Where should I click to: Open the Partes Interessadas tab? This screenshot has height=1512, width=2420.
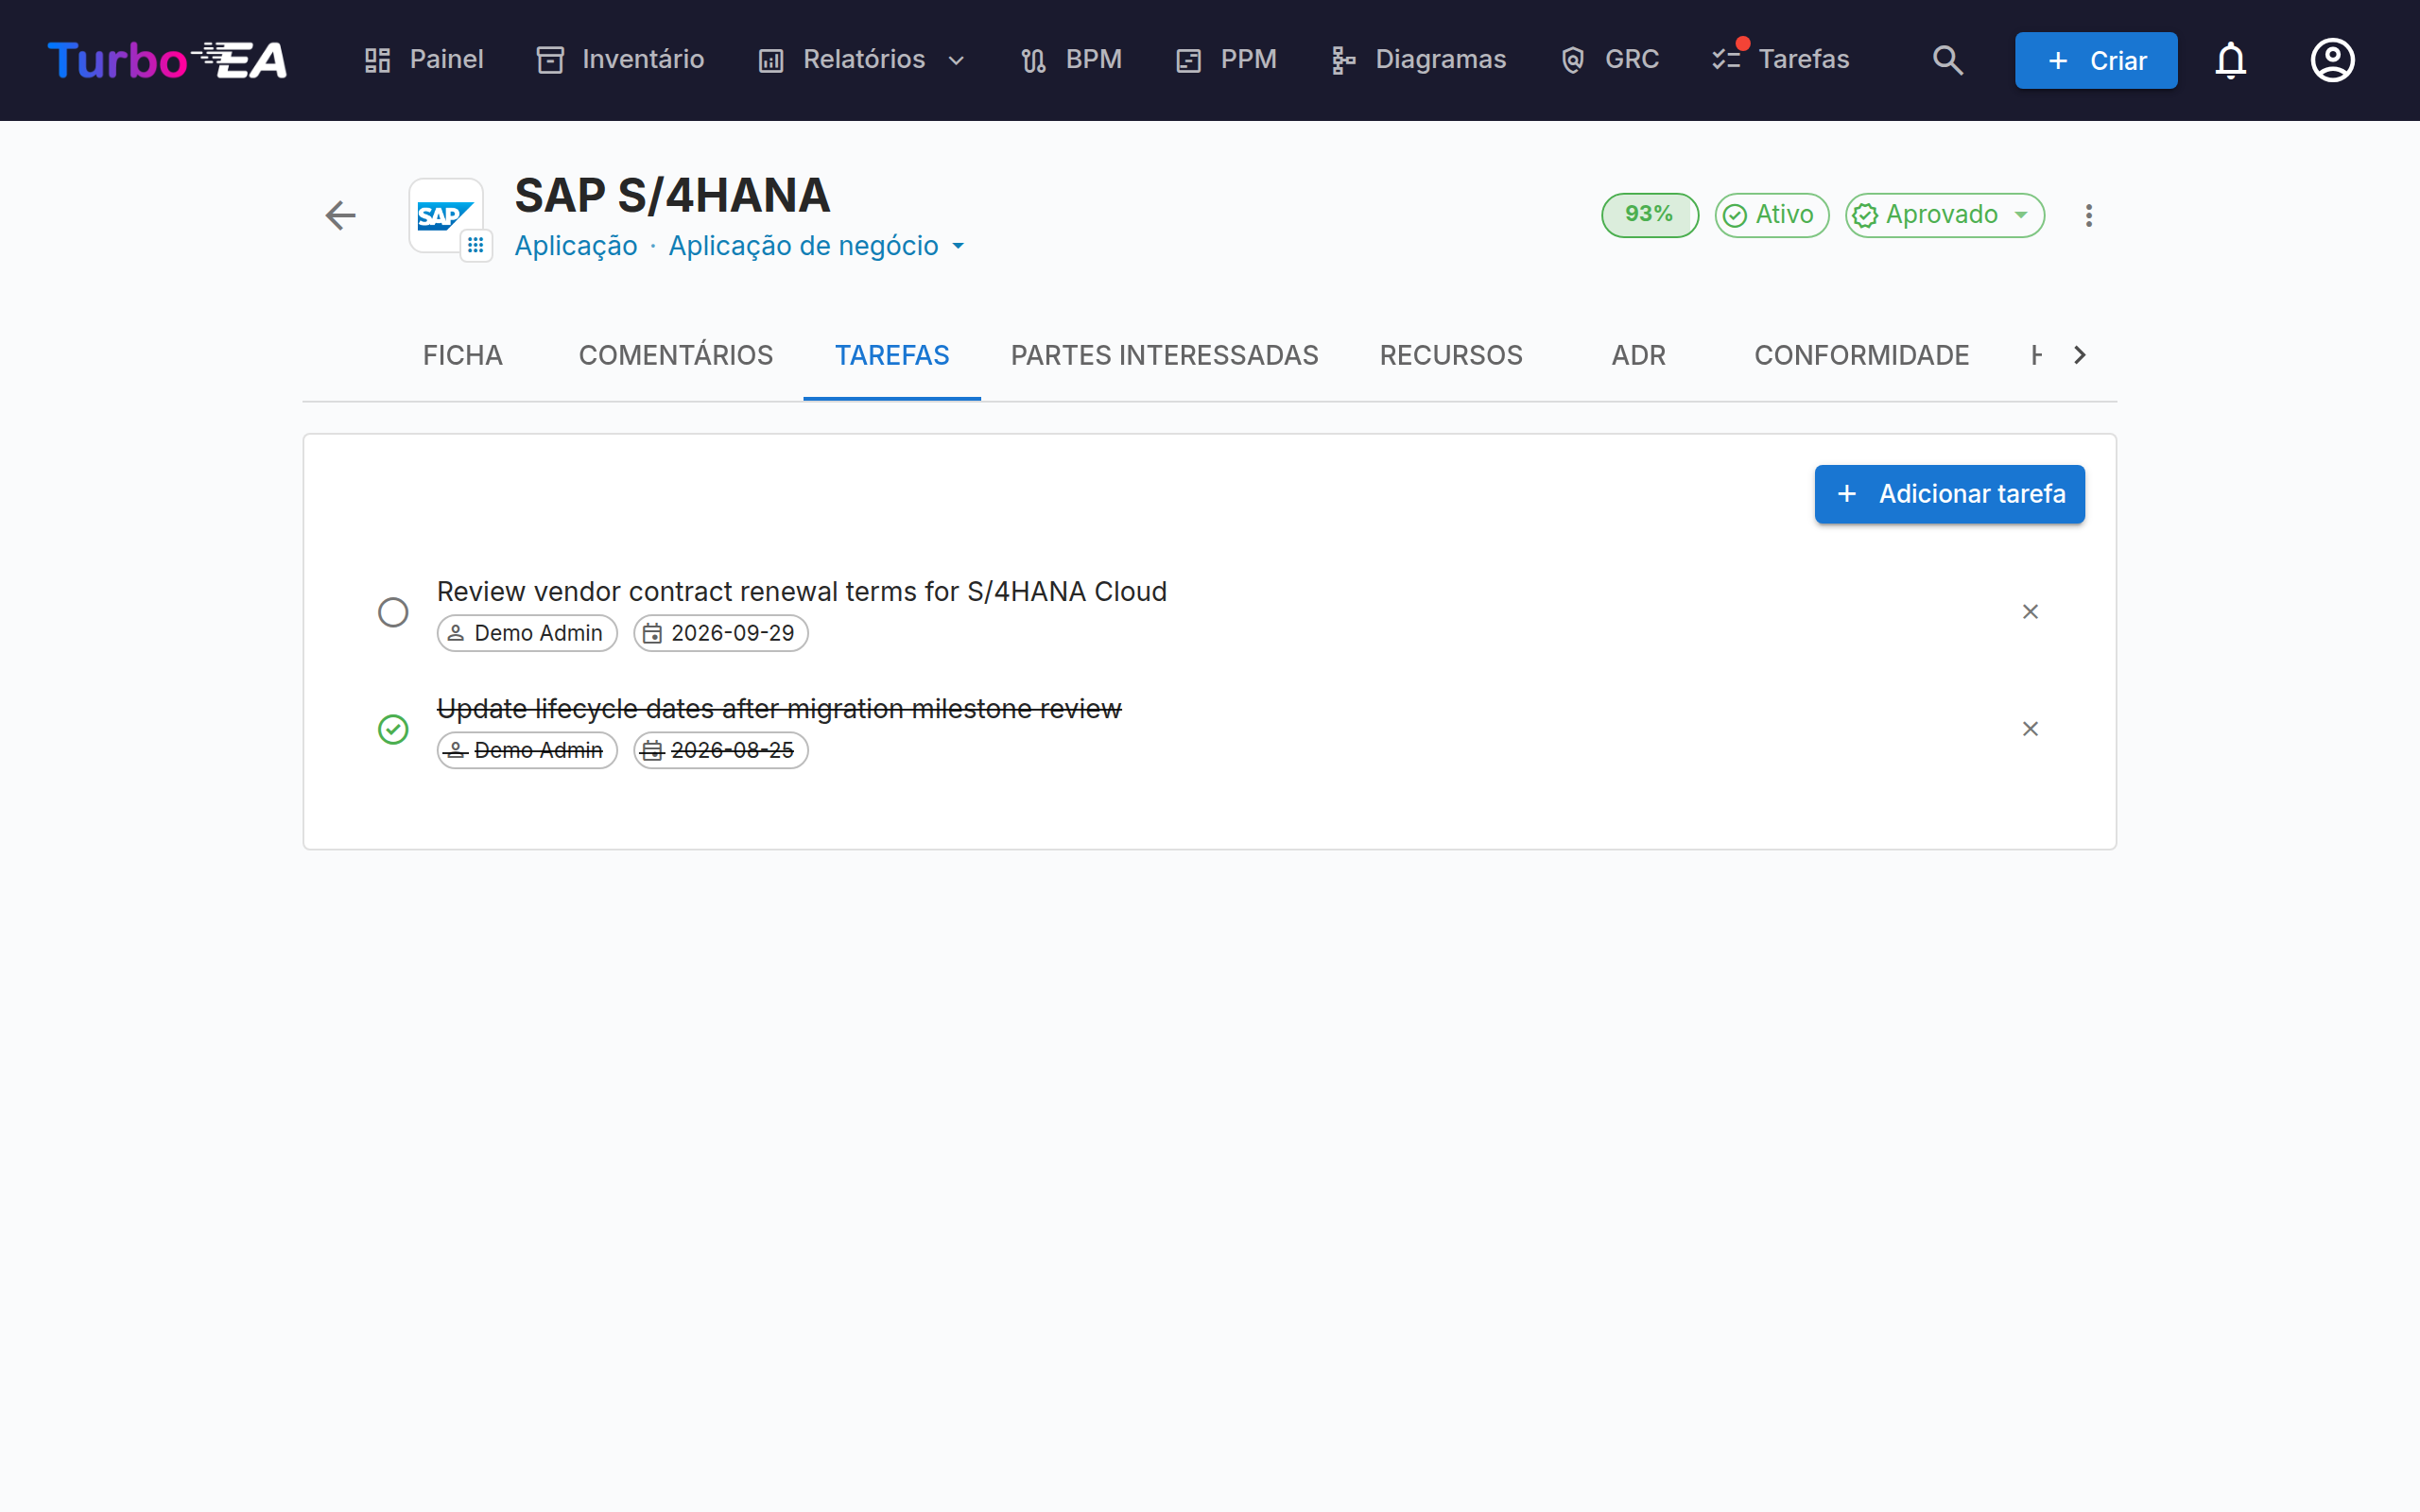tap(1164, 355)
